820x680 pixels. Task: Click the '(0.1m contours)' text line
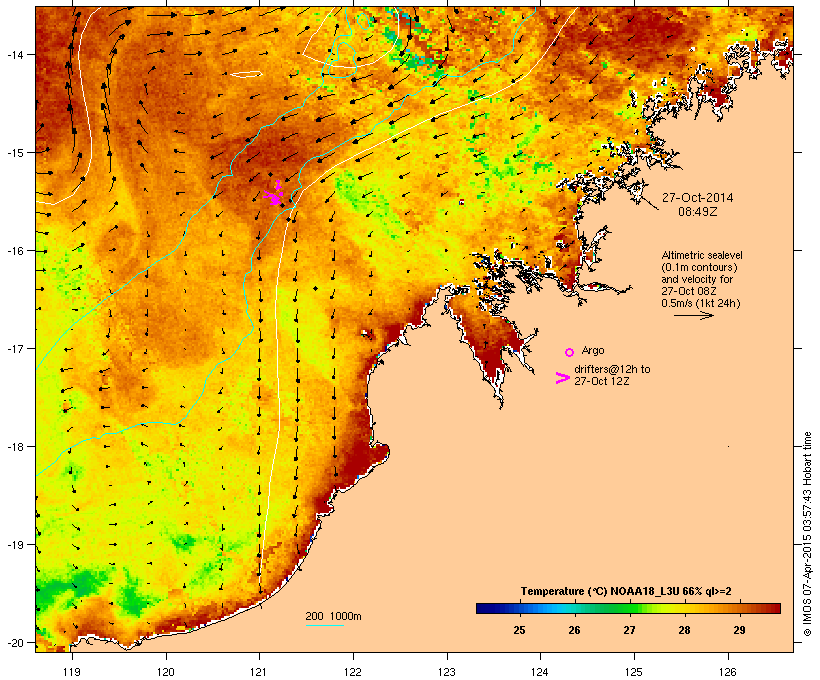point(699,267)
